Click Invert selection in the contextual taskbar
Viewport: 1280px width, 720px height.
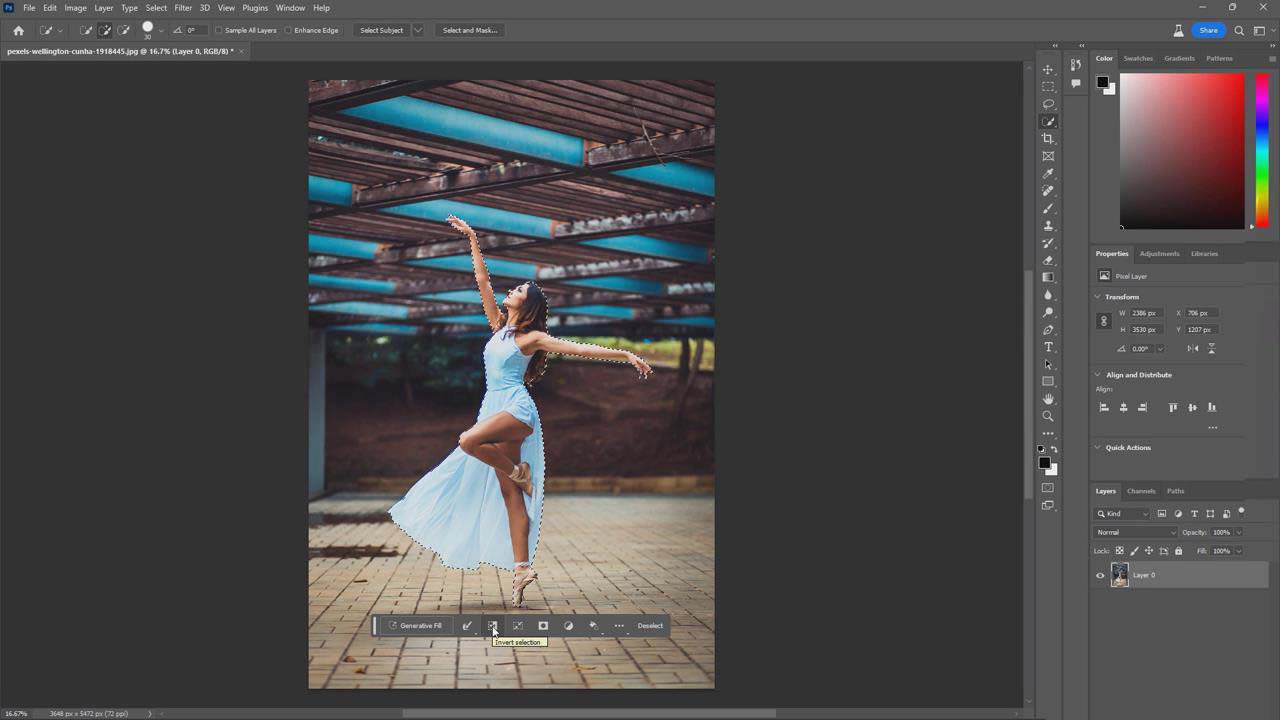coord(493,625)
